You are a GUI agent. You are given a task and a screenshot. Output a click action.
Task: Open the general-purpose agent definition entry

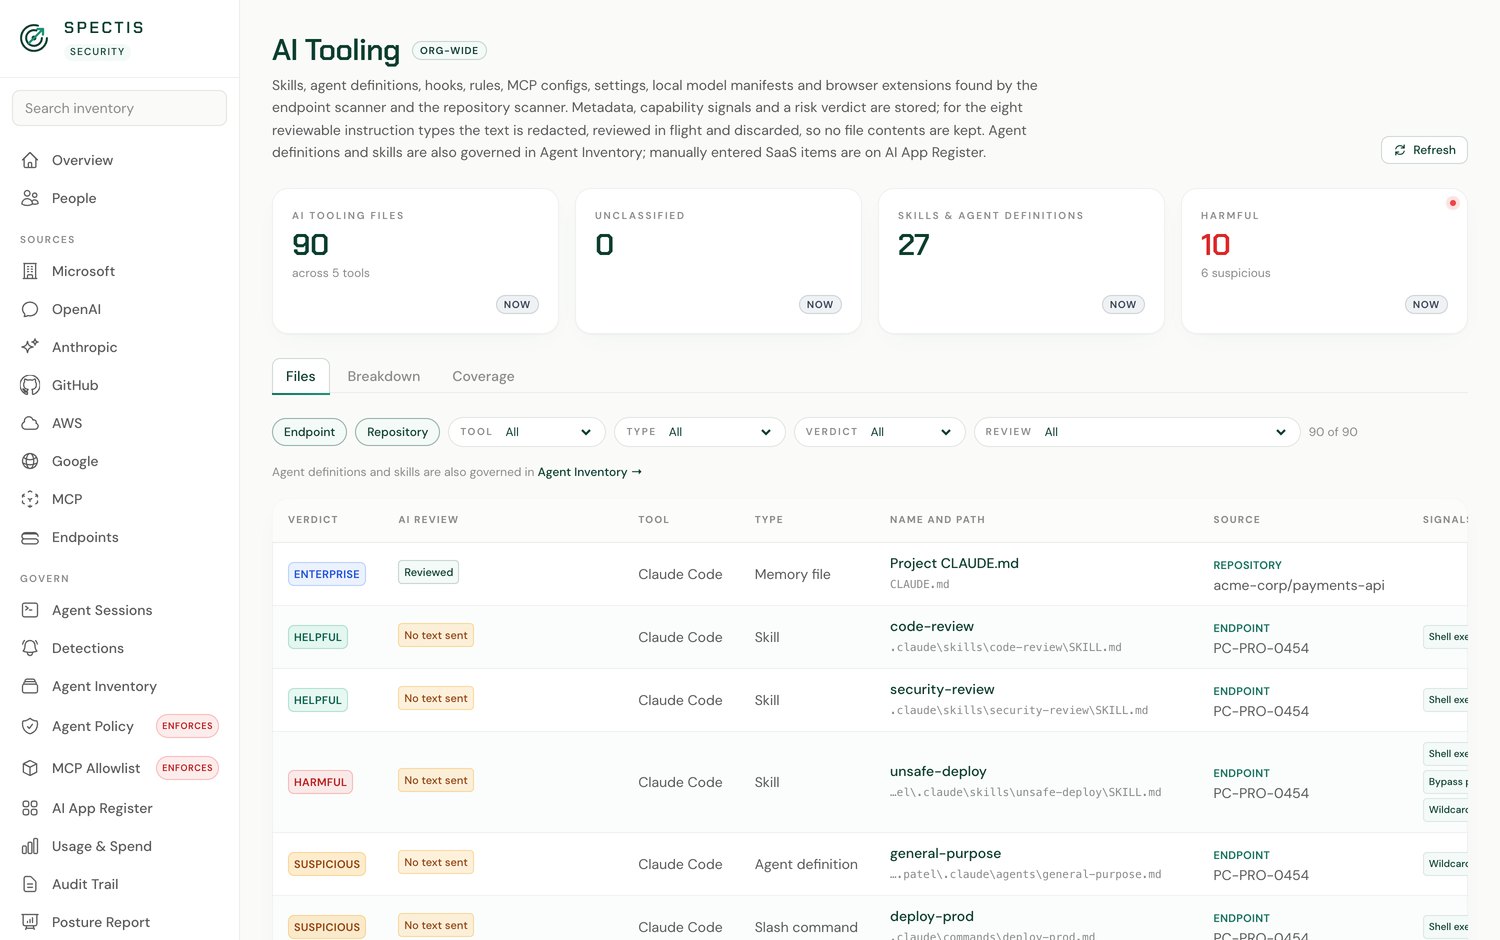(945, 853)
